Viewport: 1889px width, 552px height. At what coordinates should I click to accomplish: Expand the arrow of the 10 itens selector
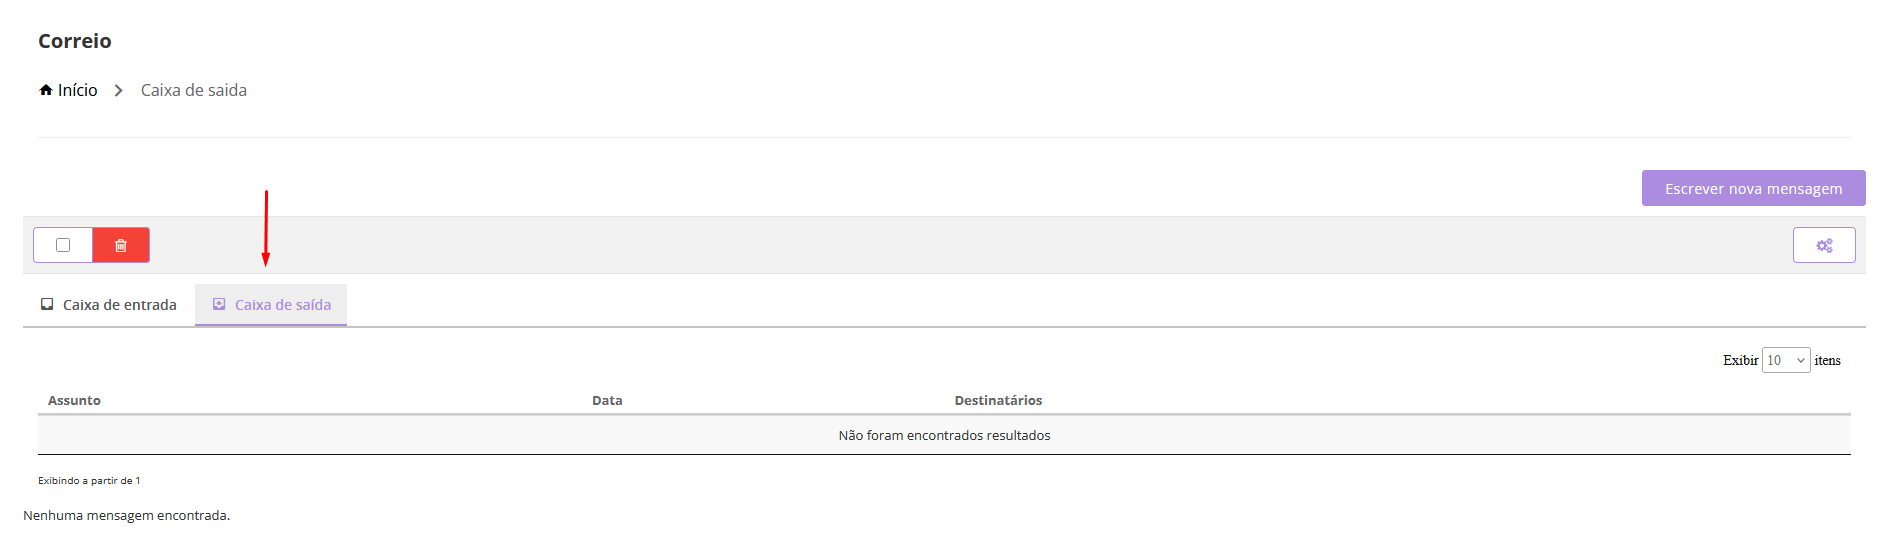tap(1801, 361)
